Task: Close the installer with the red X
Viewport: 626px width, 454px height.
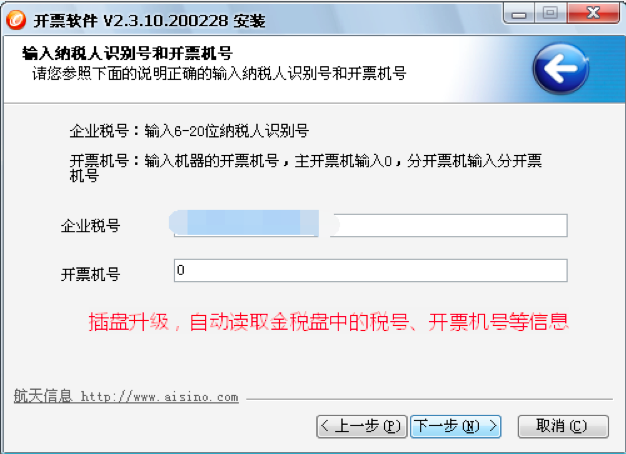Action: coord(593,13)
